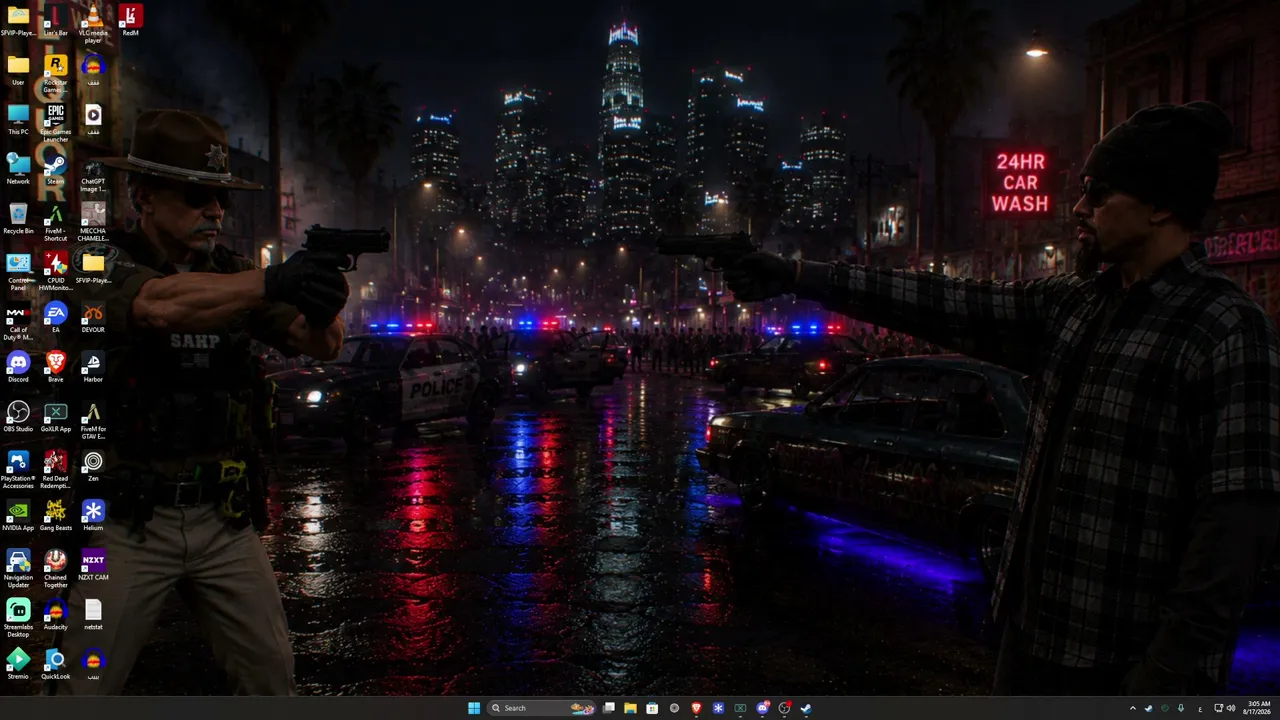1280x720 pixels.
Task: Open Task View from the taskbar
Action: (608, 708)
